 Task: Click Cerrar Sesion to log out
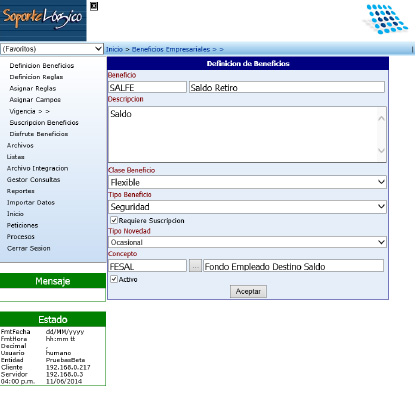coord(28,248)
